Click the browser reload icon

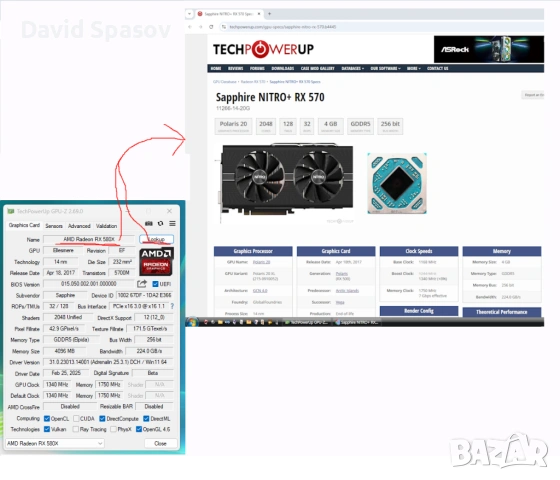pos(211,27)
